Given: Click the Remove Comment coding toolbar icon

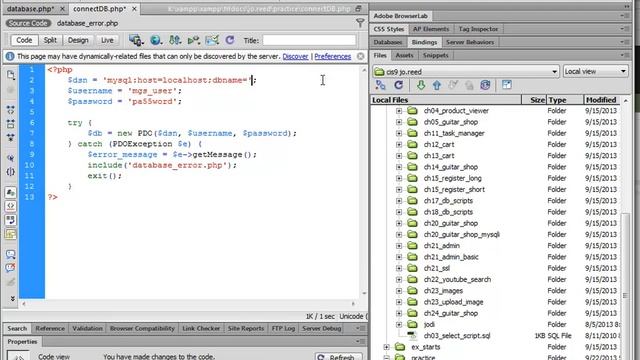Looking at the screenshot, I should (11, 268).
